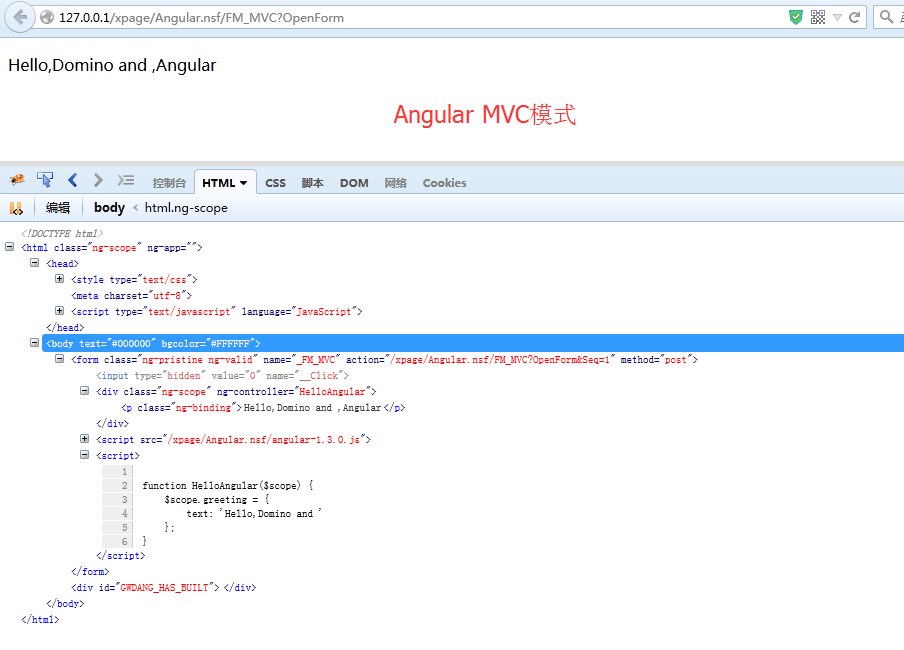Viewport: 904px width, 650px height.
Task: Click the globe site identity icon
Action: tap(47, 18)
